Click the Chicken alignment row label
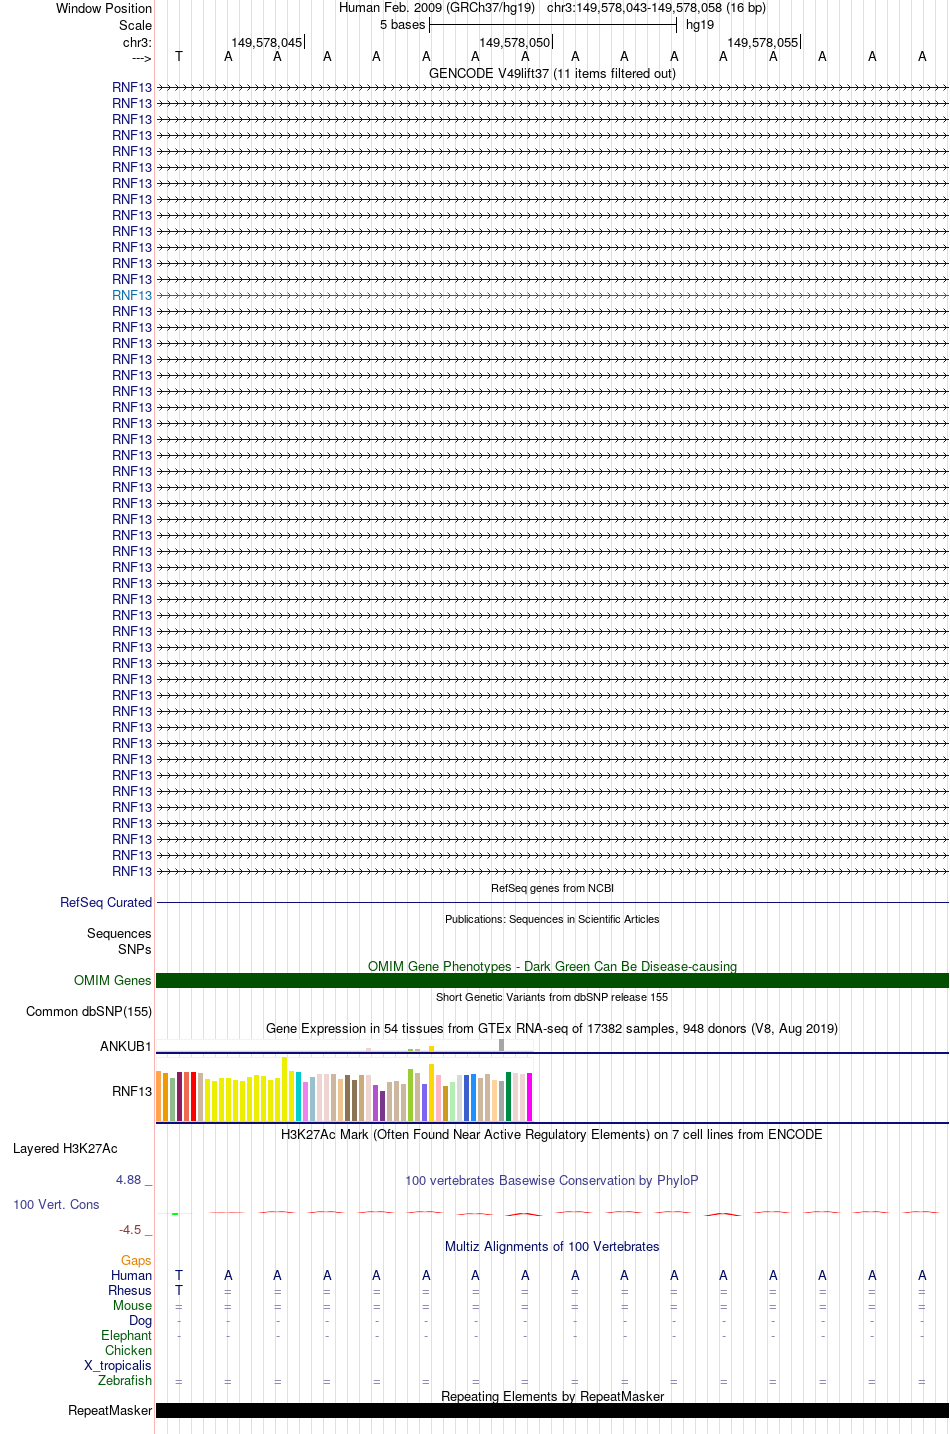 [x=128, y=1350]
